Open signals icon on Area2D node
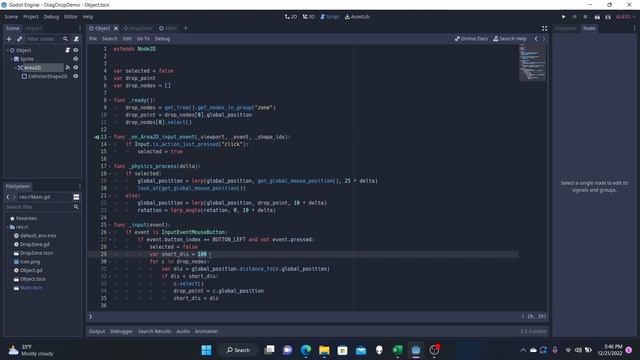640x360 pixels. pyautogui.click(x=68, y=67)
